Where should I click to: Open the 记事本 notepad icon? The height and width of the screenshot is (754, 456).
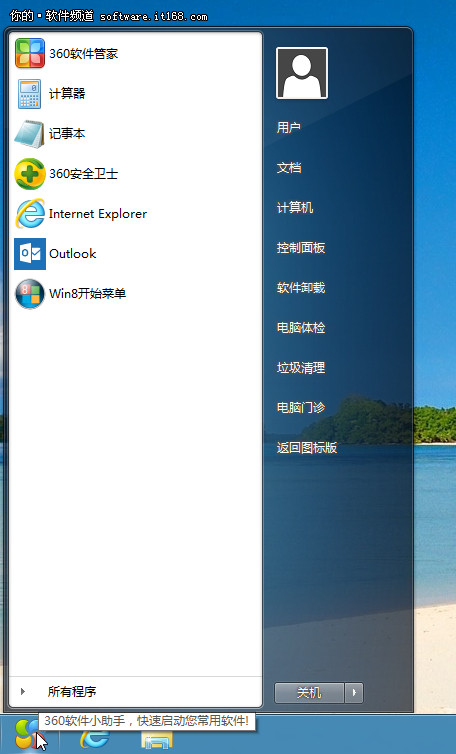tap(30, 133)
